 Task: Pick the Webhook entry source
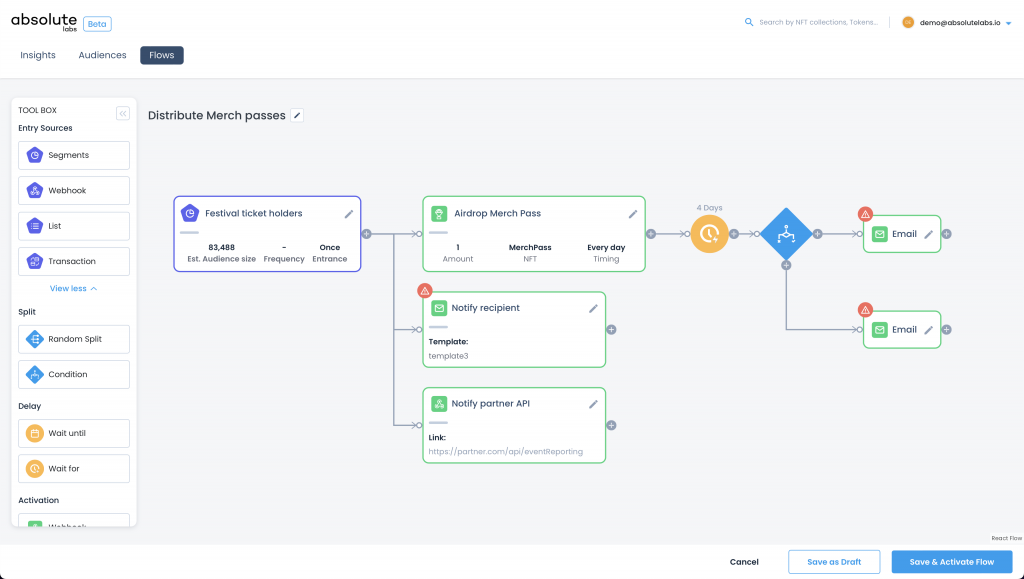tap(74, 191)
